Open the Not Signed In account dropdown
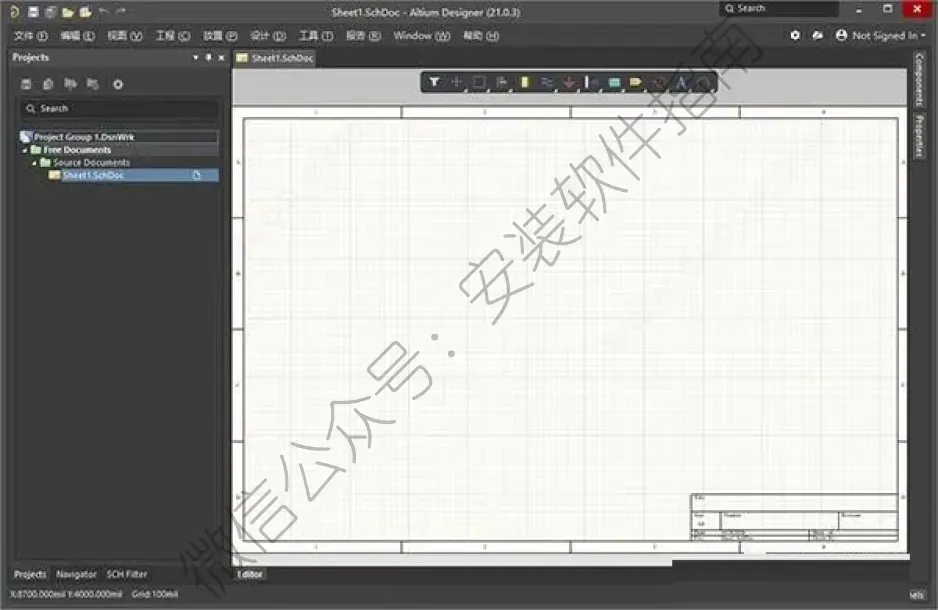The width and height of the screenshot is (938, 610). (x=881, y=35)
